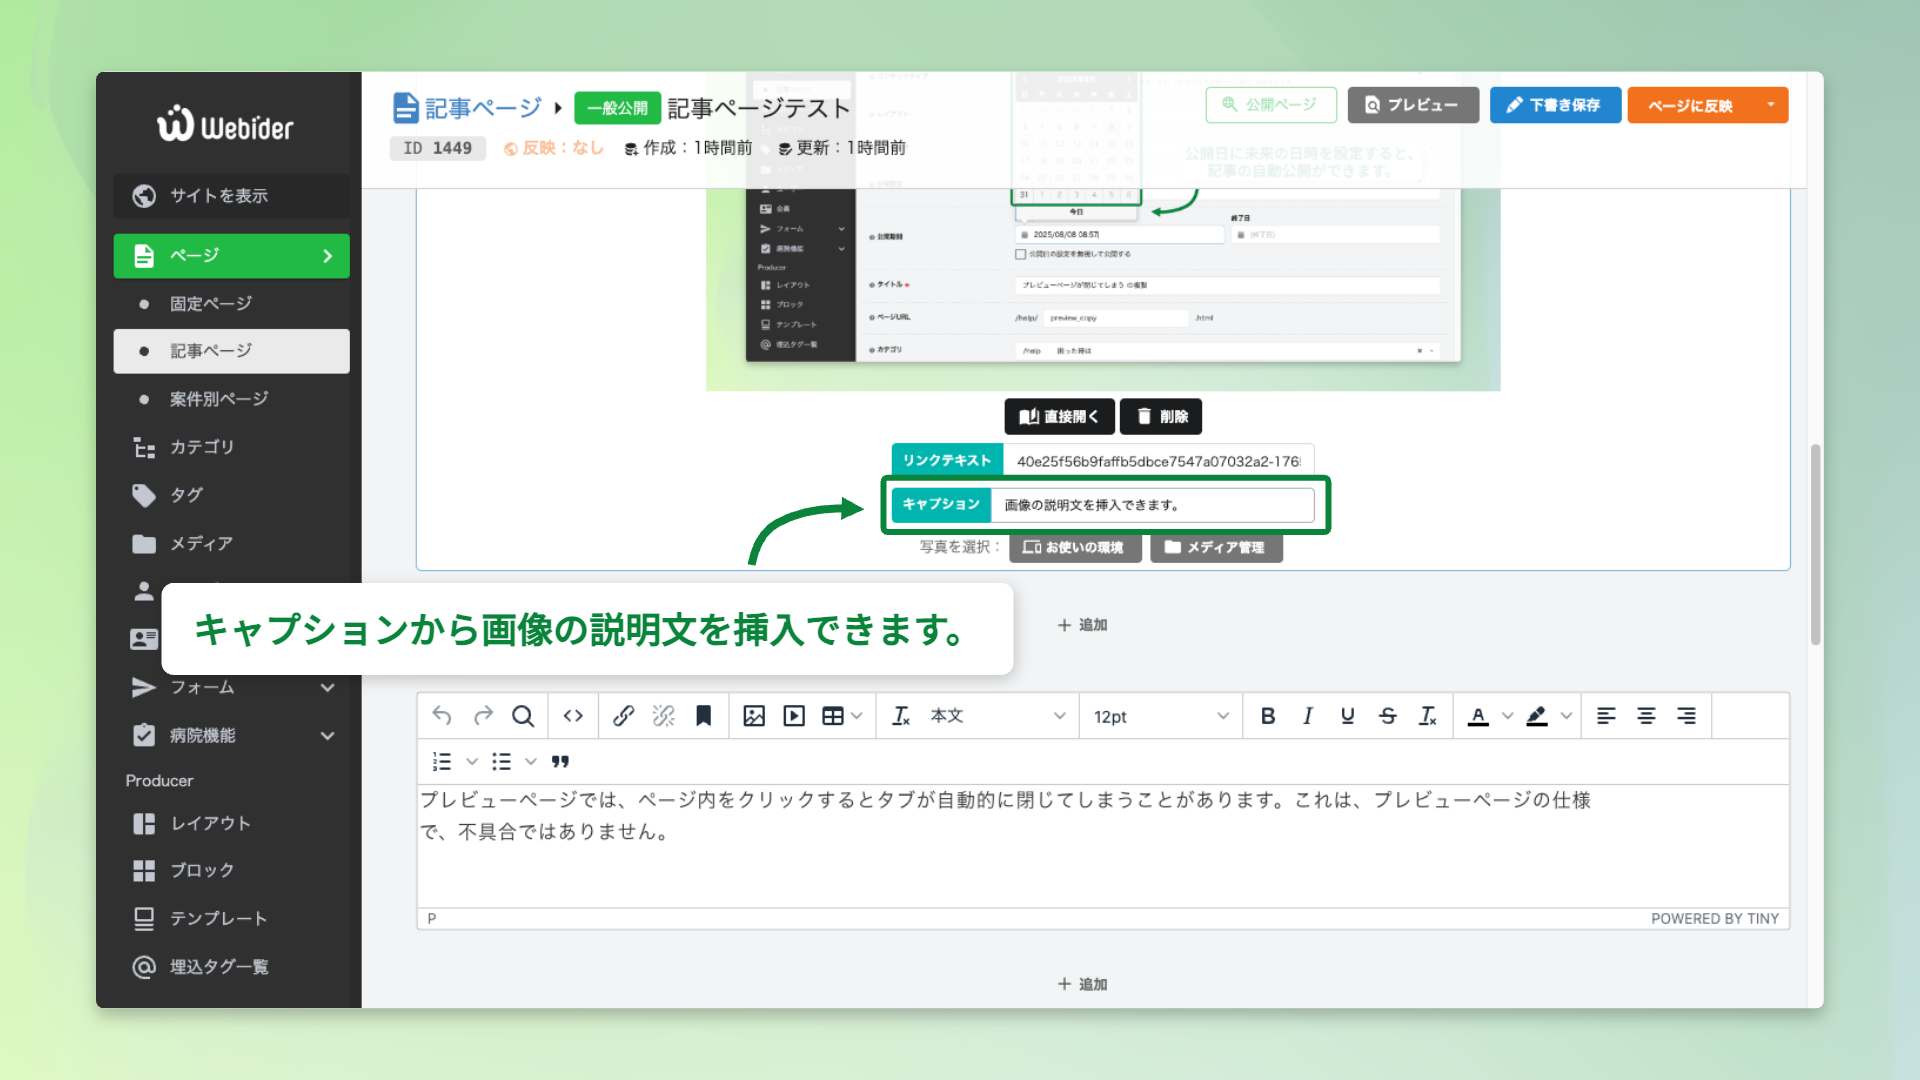This screenshot has height=1080, width=1920.
Task: Click the find and replace magnifier icon
Action: [522, 716]
